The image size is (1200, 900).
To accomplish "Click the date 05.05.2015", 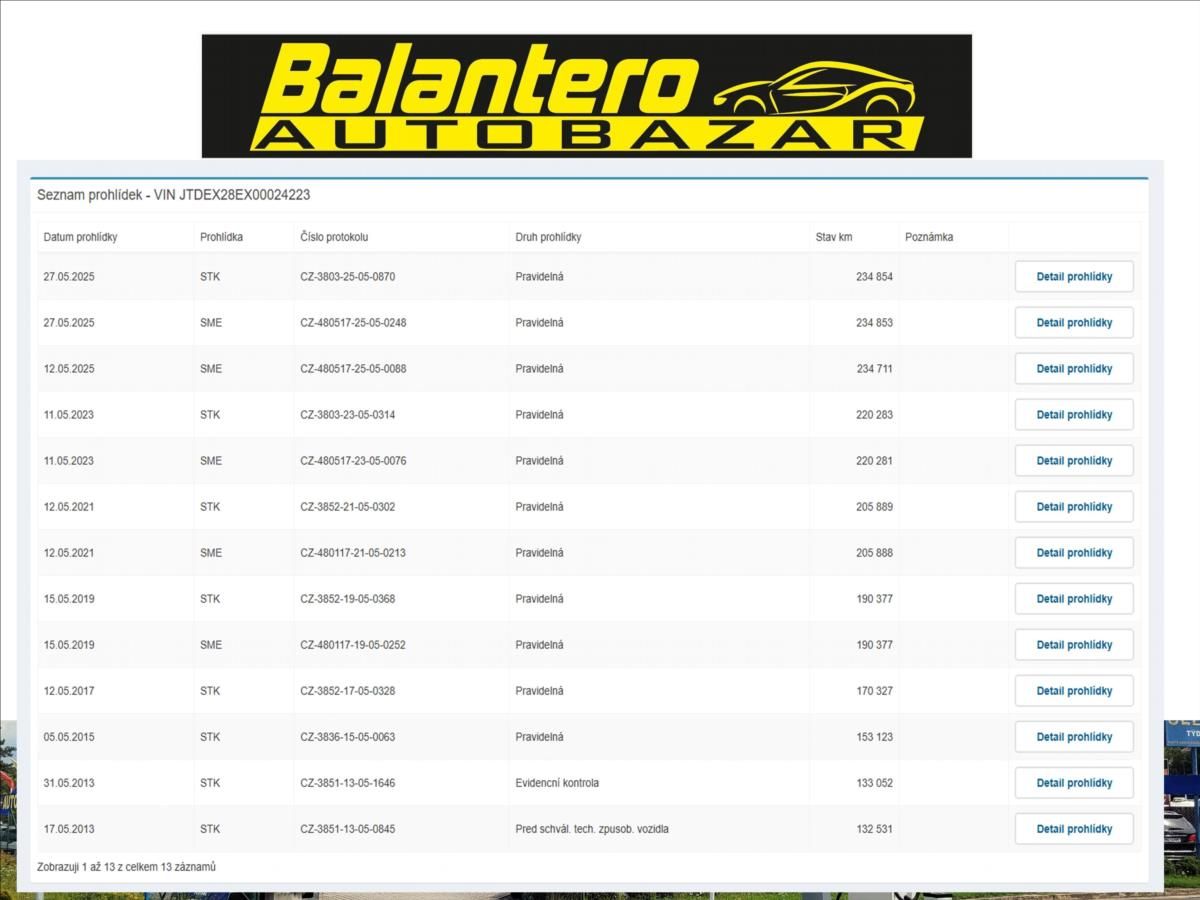I will (68, 736).
